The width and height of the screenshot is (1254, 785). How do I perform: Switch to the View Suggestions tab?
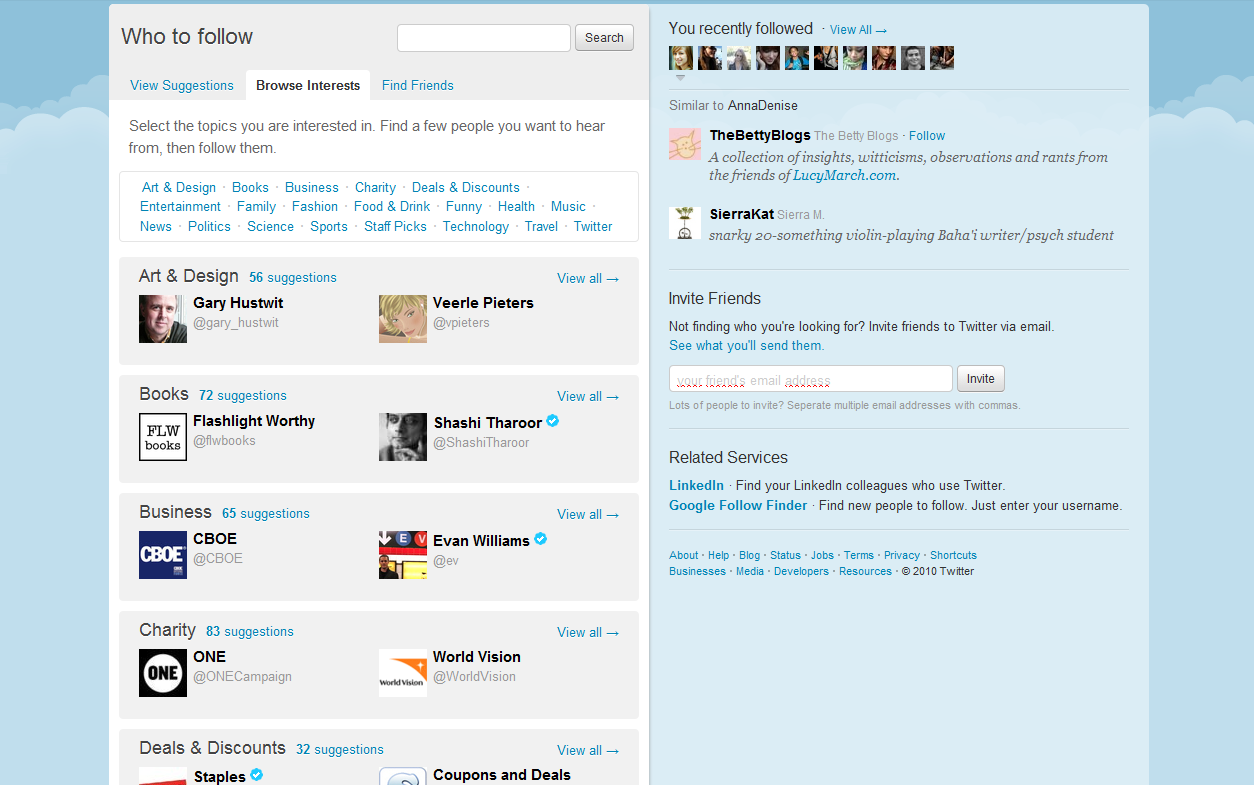(x=182, y=85)
